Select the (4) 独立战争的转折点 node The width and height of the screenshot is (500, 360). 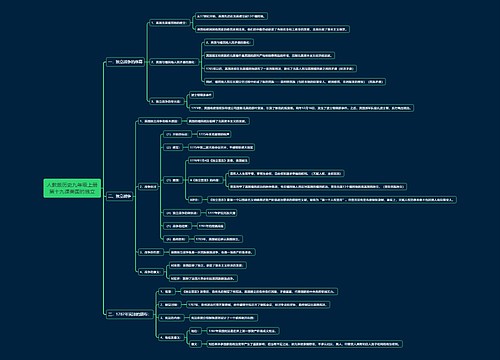pos(182,213)
